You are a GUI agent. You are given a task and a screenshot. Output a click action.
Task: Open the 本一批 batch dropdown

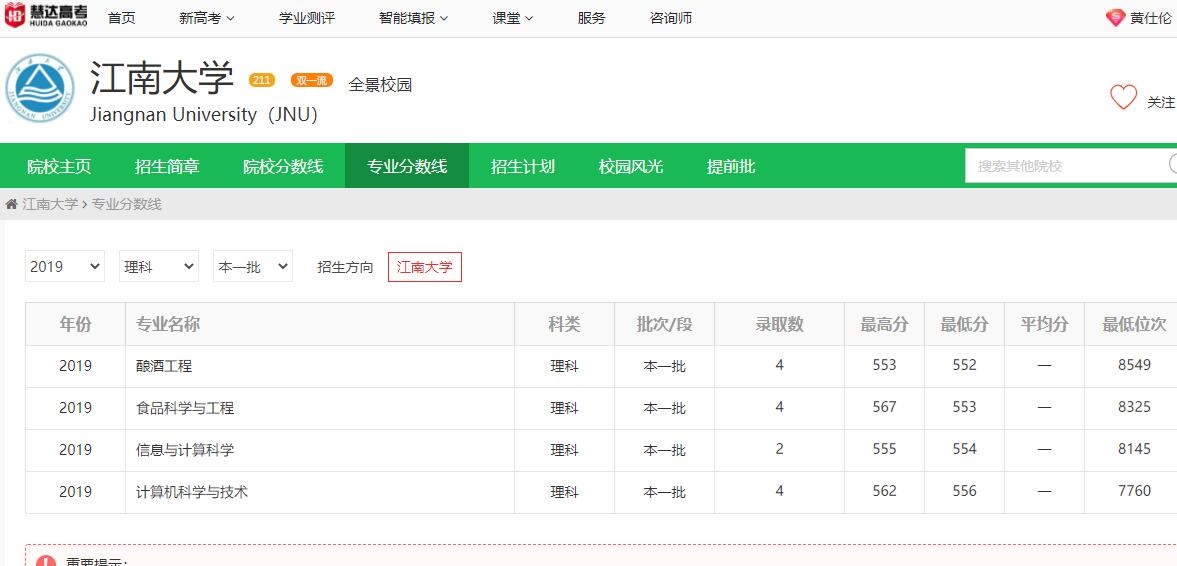click(x=252, y=266)
